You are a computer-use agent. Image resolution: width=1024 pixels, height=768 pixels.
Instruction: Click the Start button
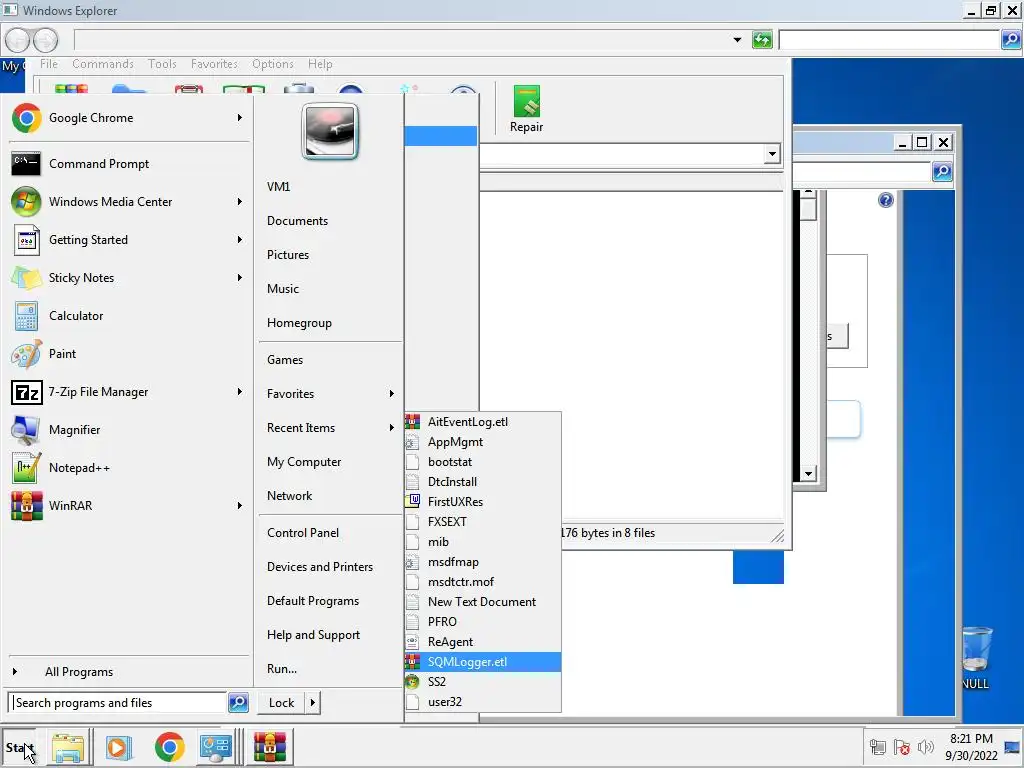tap(20, 747)
